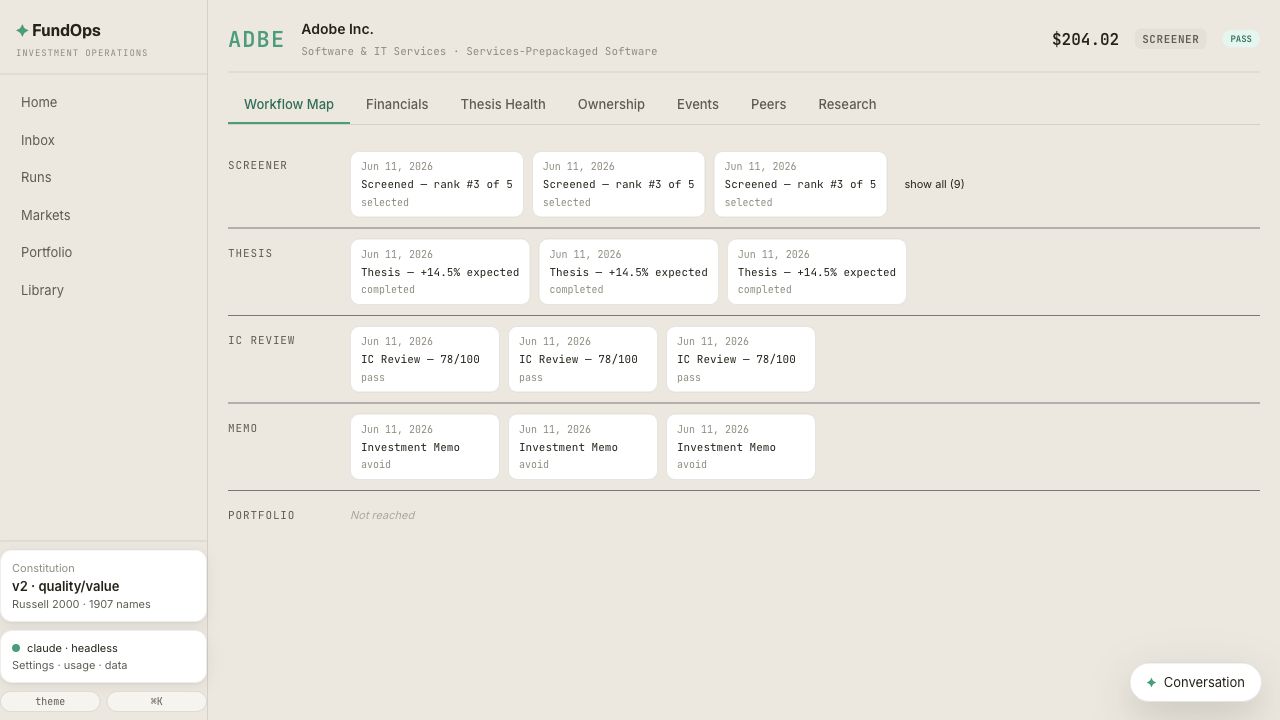Open the Home page in sidebar

coord(39,103)
